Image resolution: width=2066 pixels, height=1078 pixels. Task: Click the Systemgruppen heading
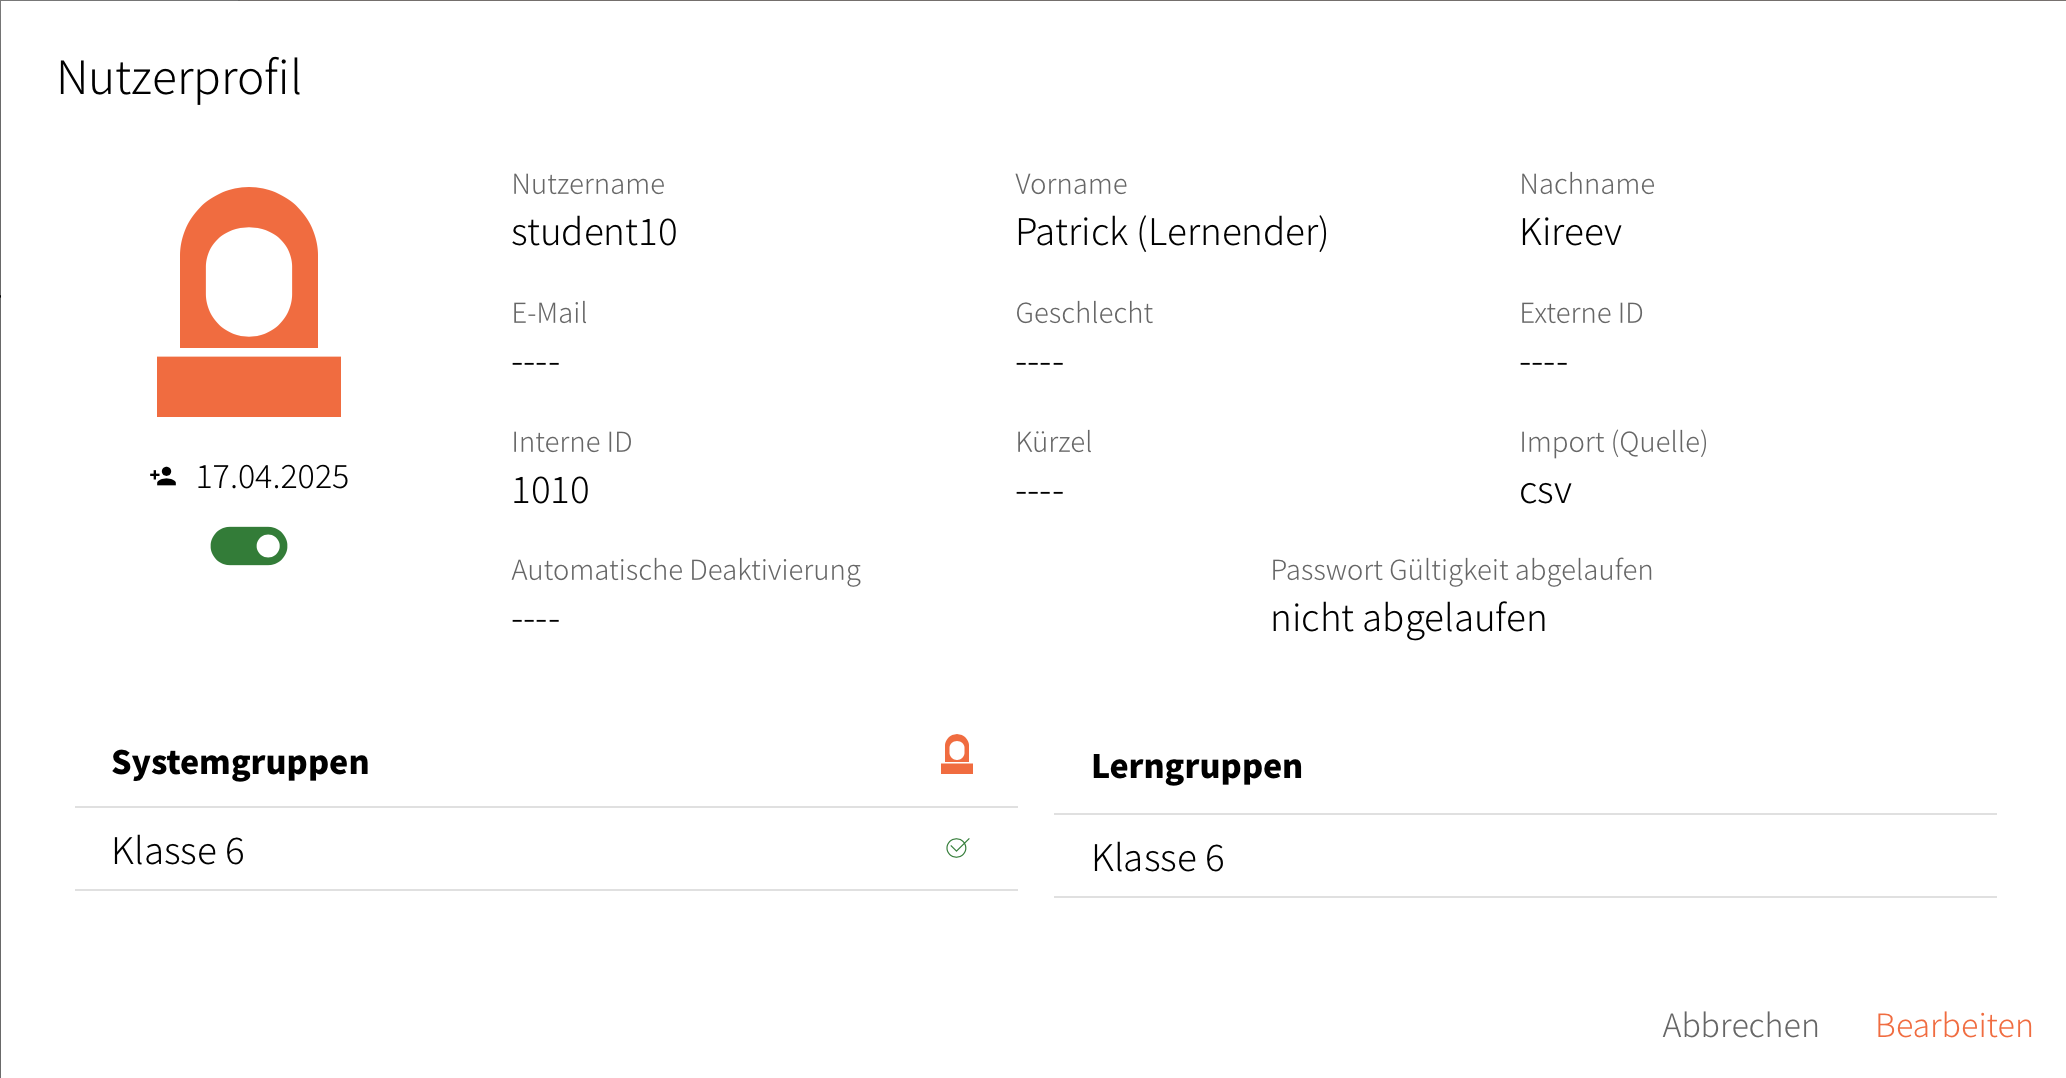(x=240, y=762)
